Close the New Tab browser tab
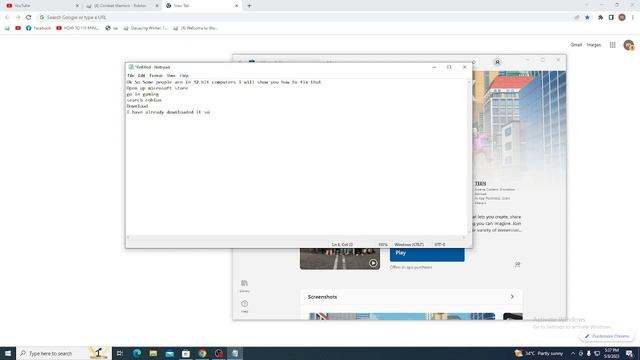 [x=236, y=6]
